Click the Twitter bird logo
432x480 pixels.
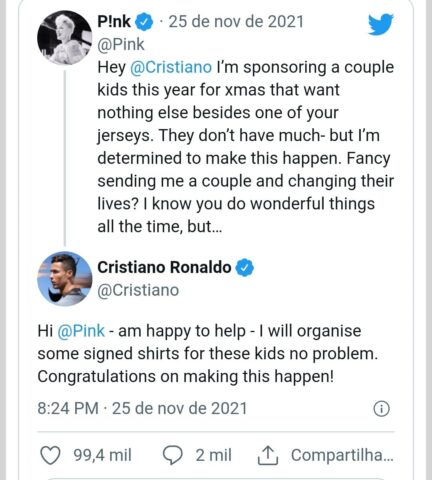pyautogui.click(x=381, y=24)
